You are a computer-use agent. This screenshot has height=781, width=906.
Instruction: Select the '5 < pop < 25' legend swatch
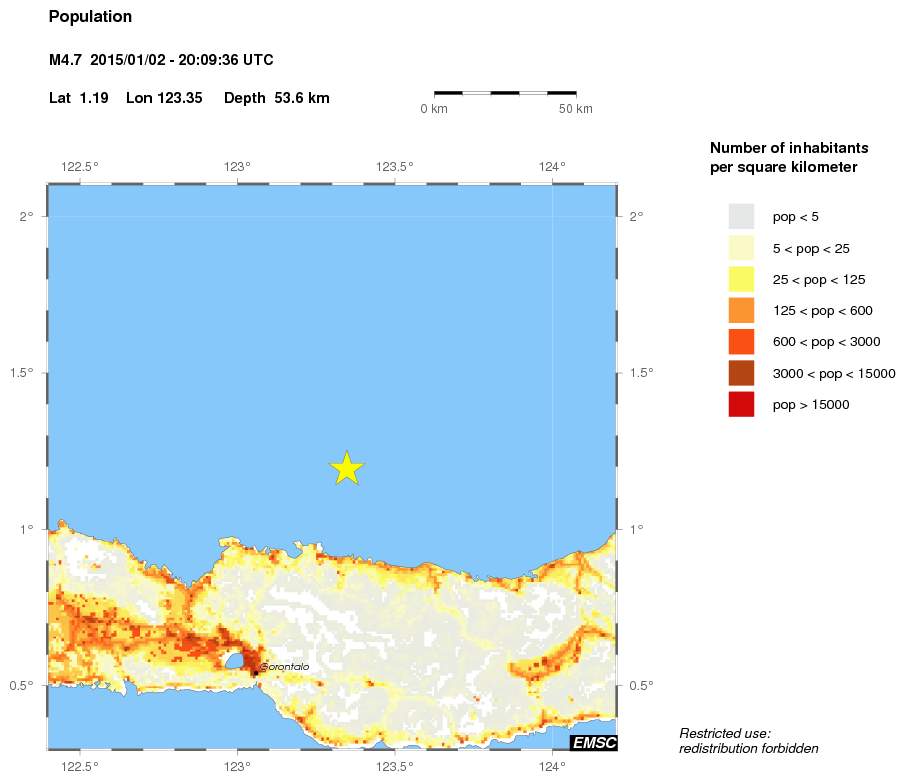(741, 248)
